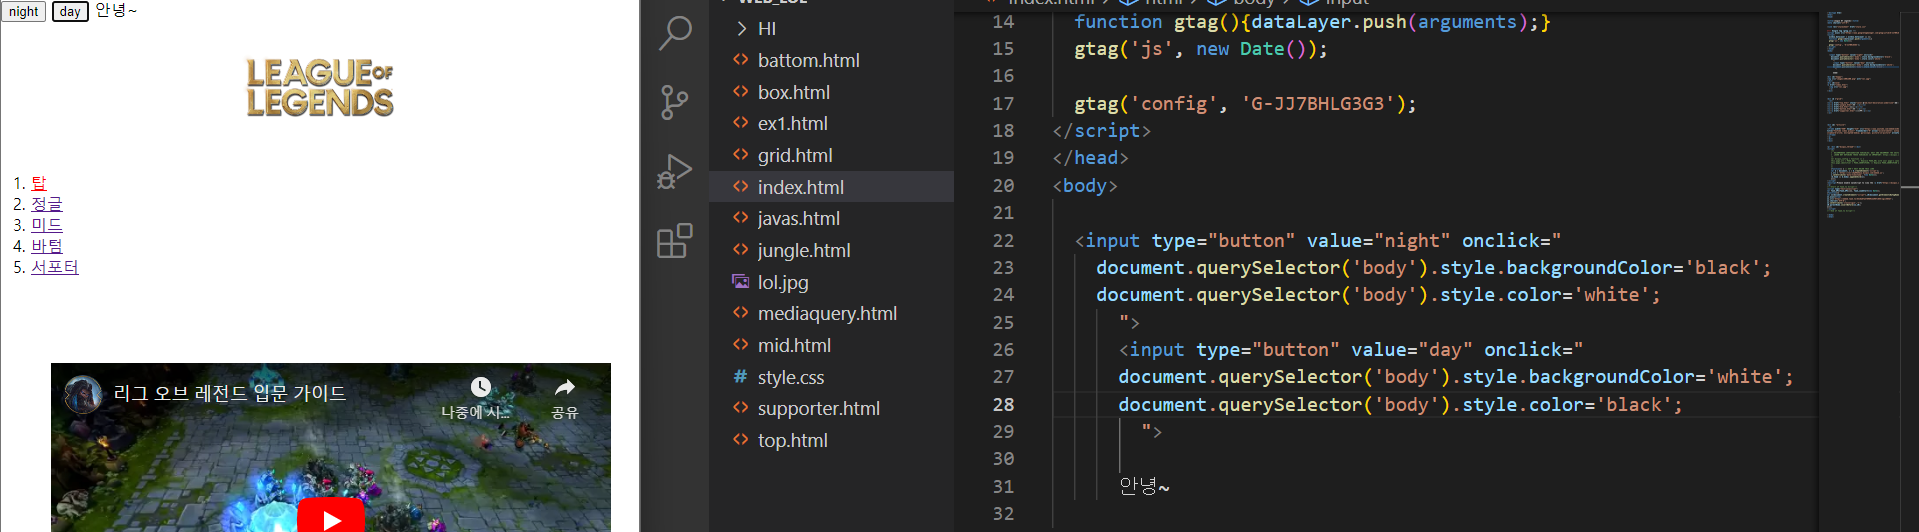Click the image icon beside lol.jpg
The image size is (1919, 532).
coord(740,282)
